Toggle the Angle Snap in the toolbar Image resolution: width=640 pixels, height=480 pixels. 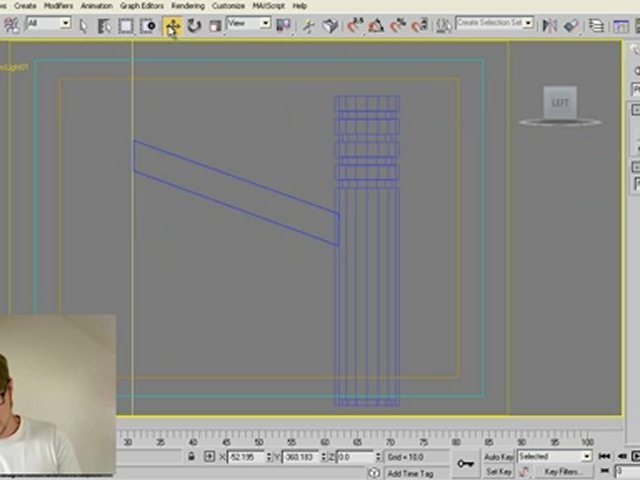[375, 26]
